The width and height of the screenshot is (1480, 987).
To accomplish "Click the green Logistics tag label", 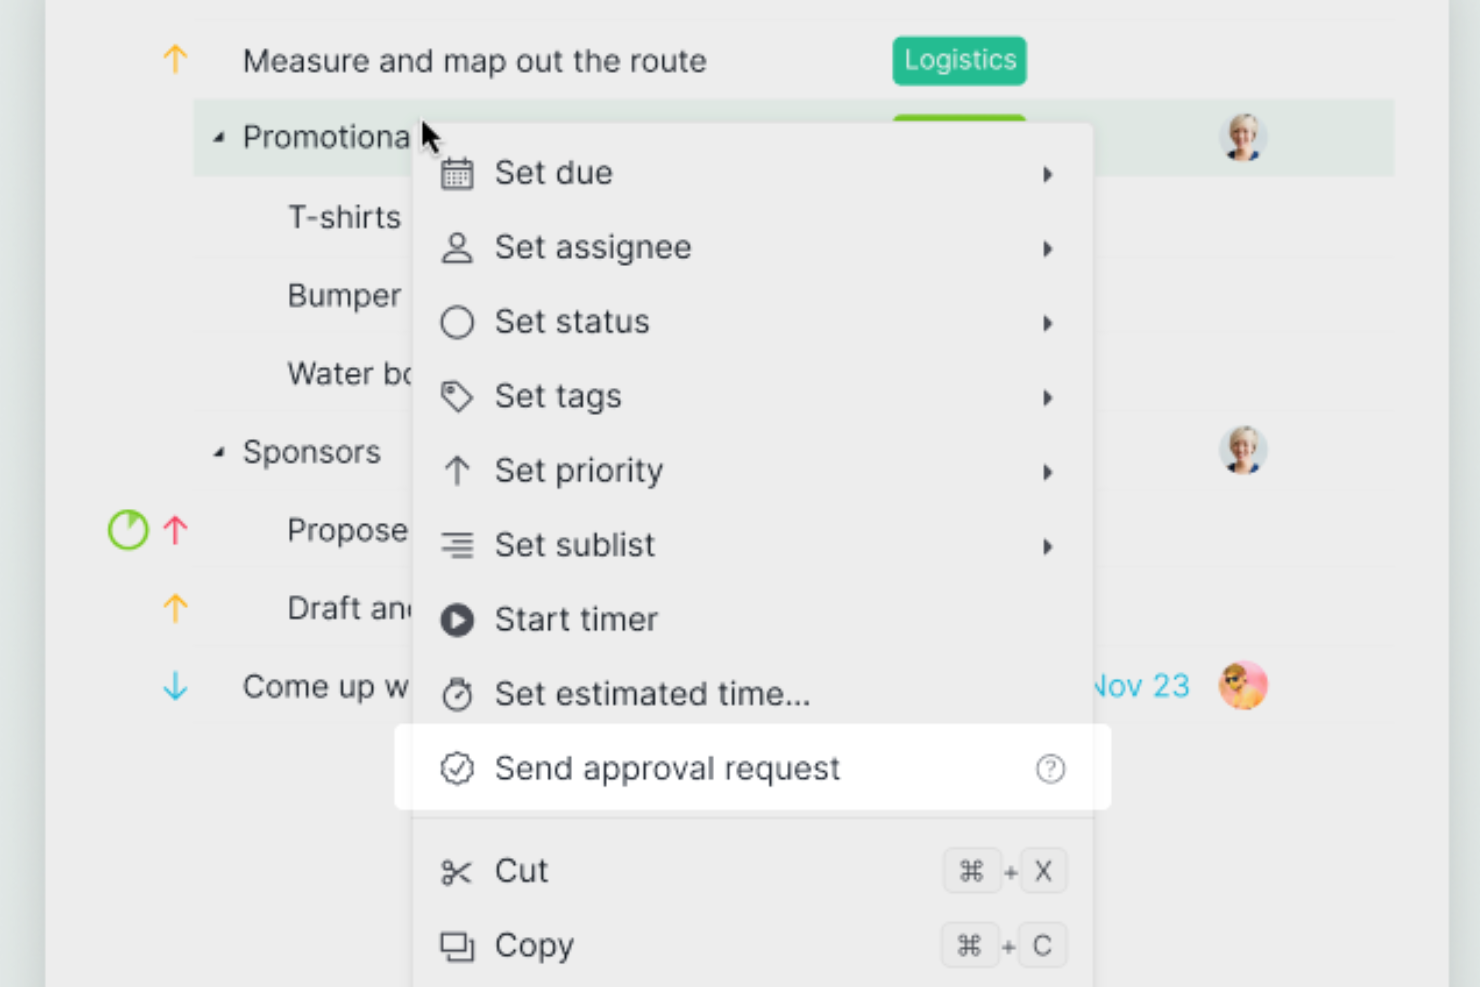I will pos(959,60).
